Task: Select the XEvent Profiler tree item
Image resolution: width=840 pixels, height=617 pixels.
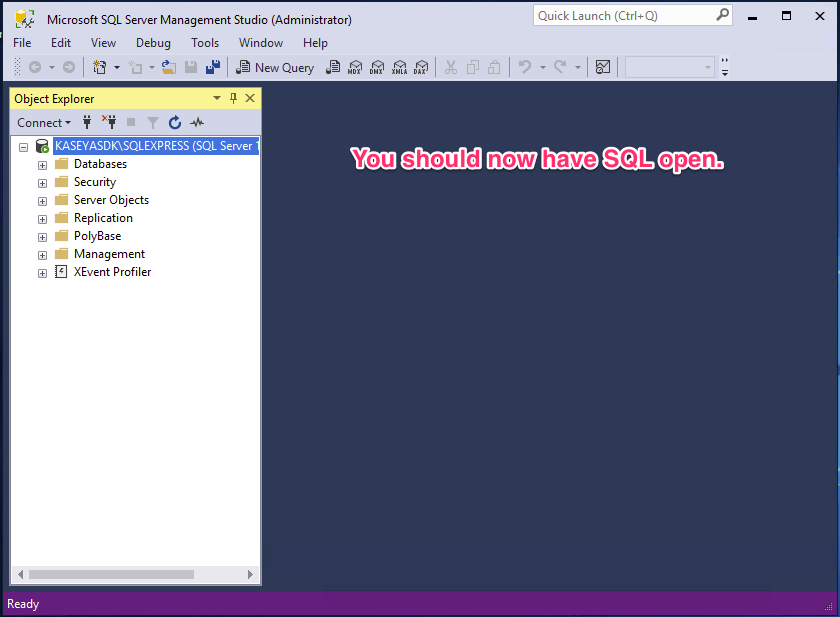Action: (112, 272)
